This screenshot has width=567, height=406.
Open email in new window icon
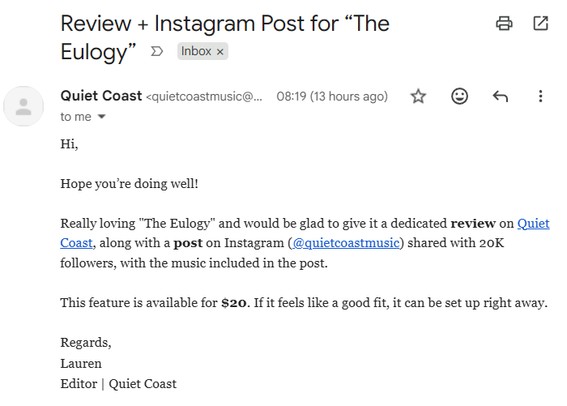pos(541,24)
